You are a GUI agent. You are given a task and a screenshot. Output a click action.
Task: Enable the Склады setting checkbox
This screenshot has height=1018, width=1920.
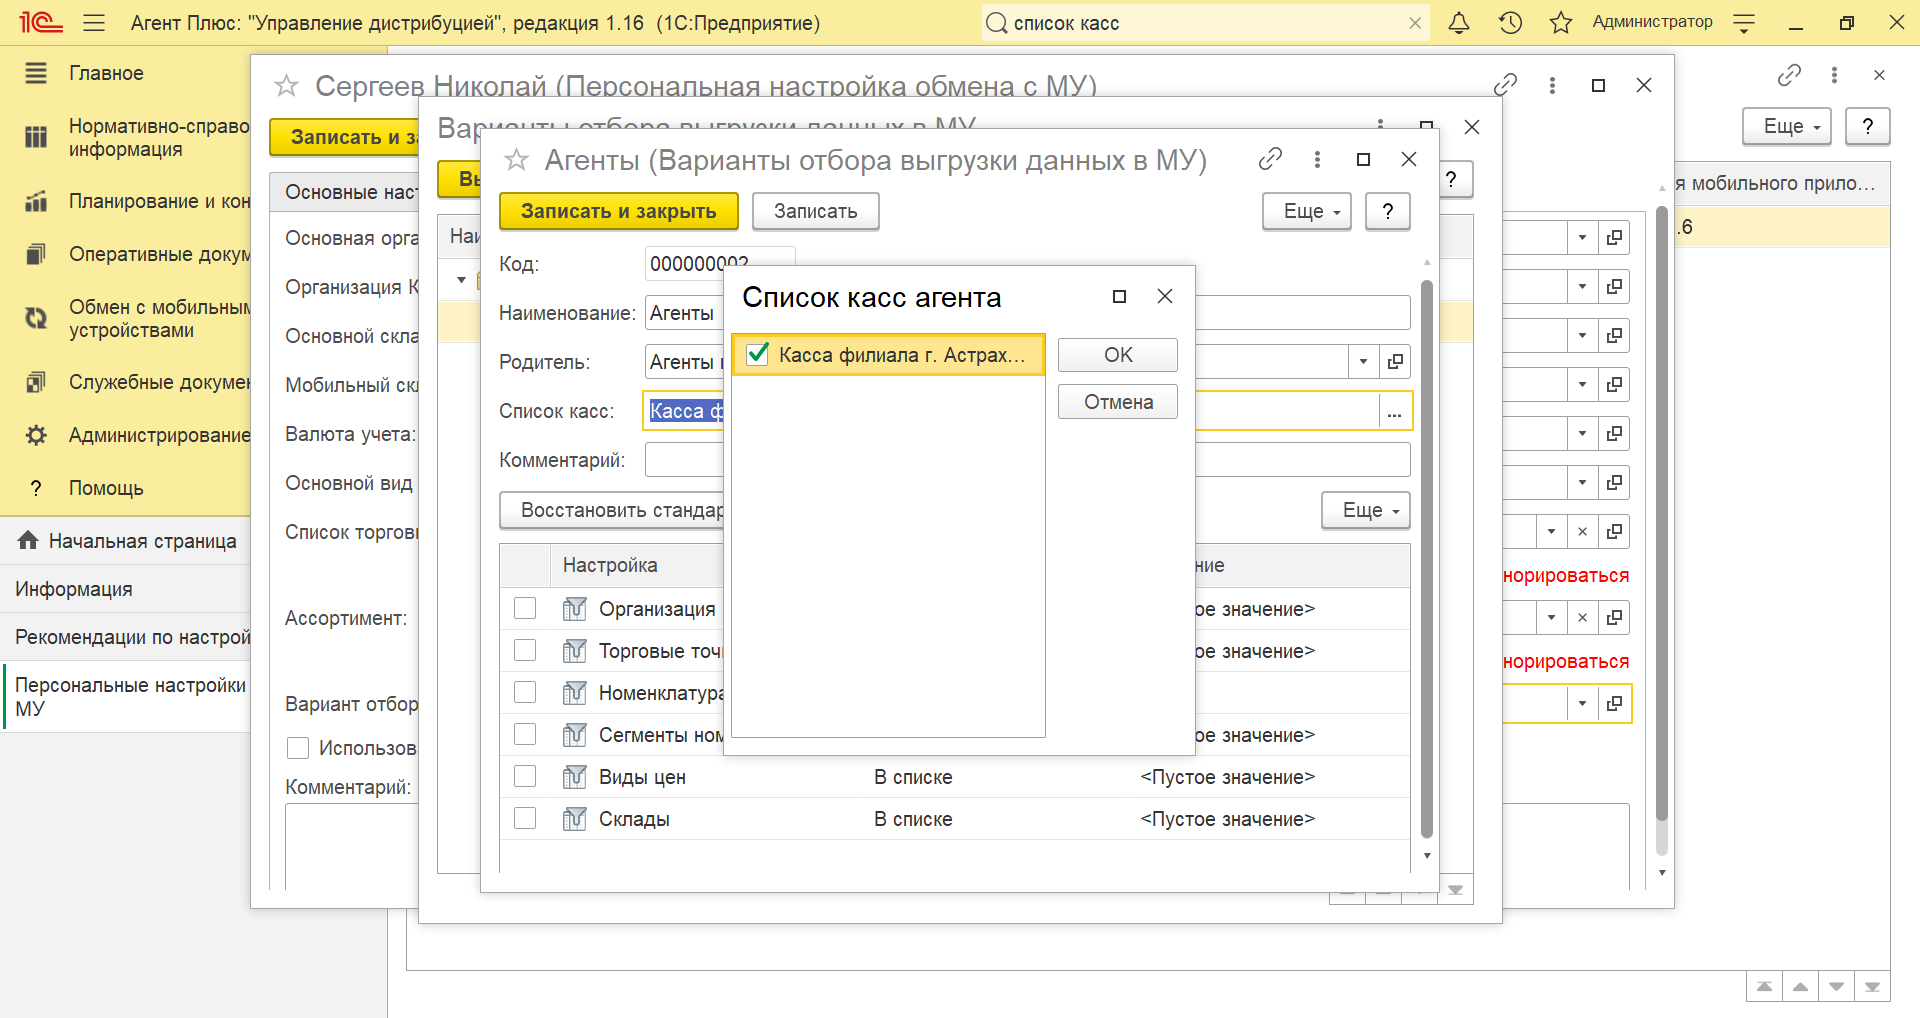(525, 819)
